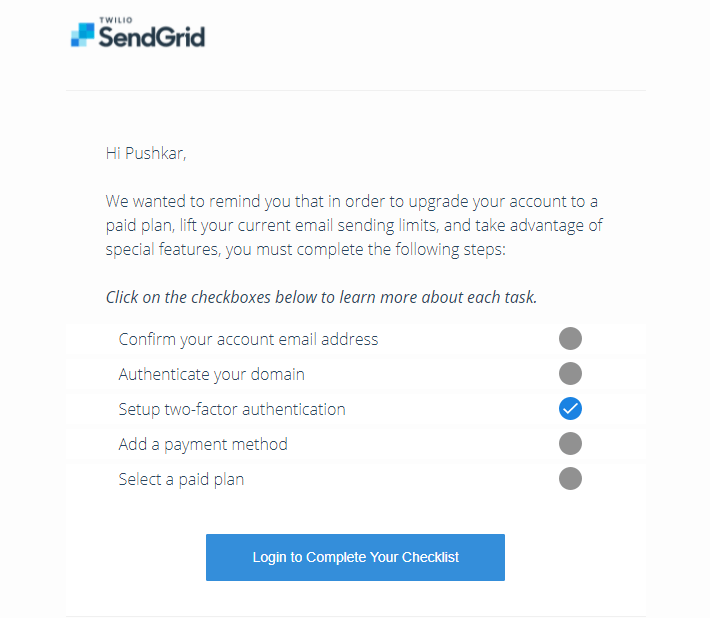
Task: Open the Authenticate your domain task
Action: [x=211, y=374]
